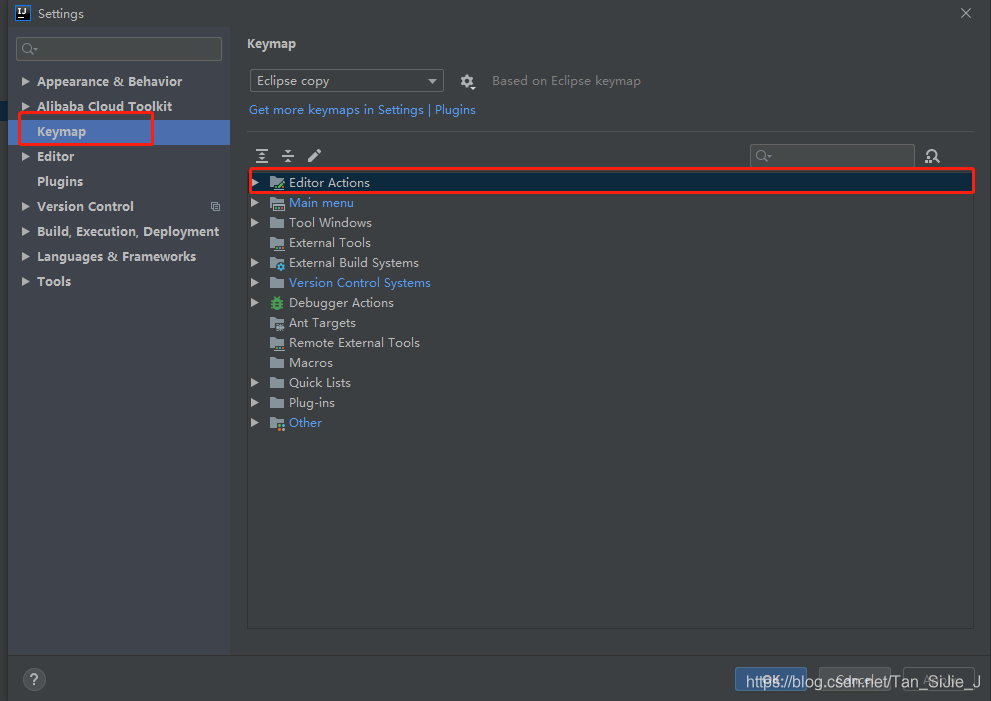Screen dimensions: 991x701
Task: Expand the Editor settings category arrow
Action: [x=25, y=156]
